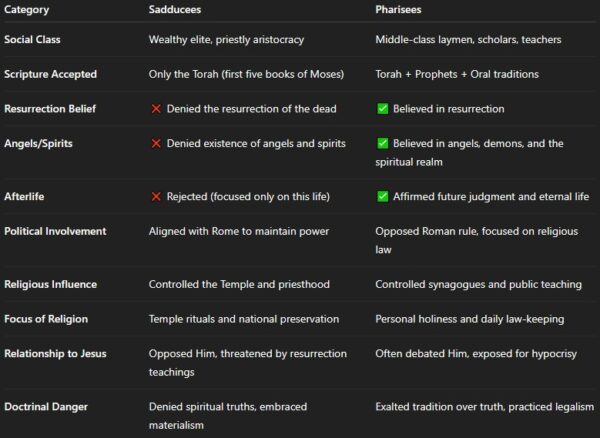Click the "Controlled synagogues and public teaching" cell

click(478, 284)
